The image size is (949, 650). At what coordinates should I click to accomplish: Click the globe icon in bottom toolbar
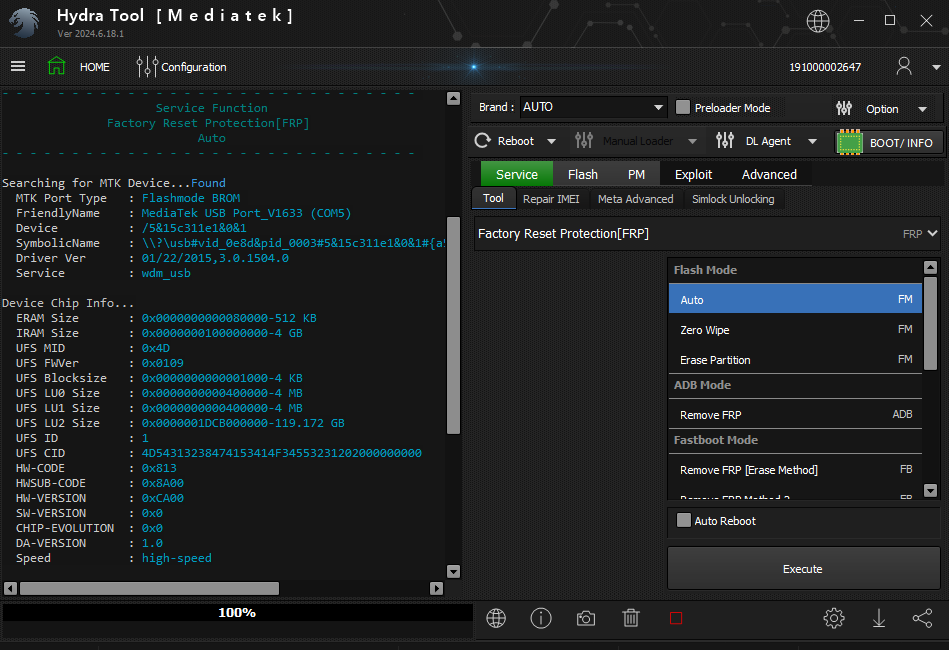496,618
